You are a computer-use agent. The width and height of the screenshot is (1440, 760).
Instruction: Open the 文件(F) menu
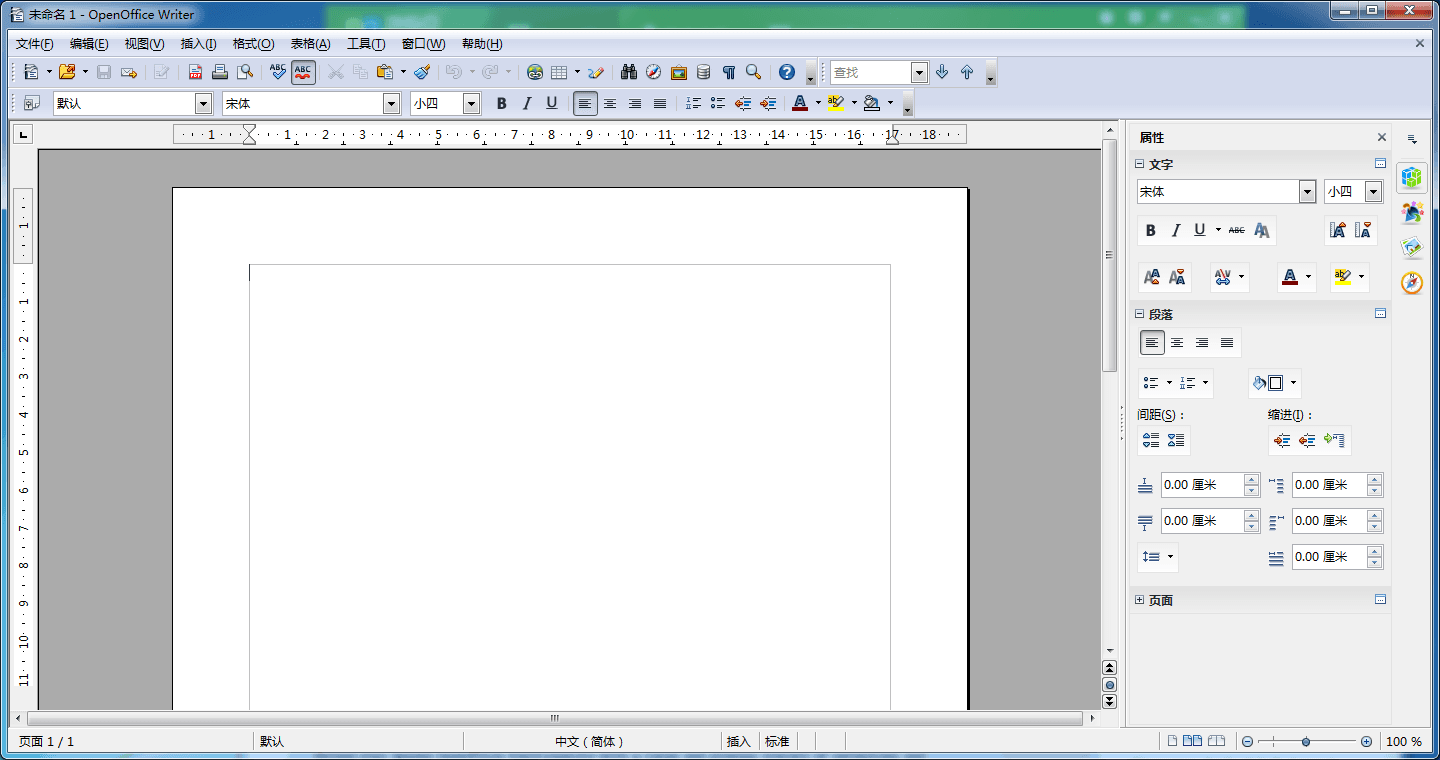tap(35, 44)
